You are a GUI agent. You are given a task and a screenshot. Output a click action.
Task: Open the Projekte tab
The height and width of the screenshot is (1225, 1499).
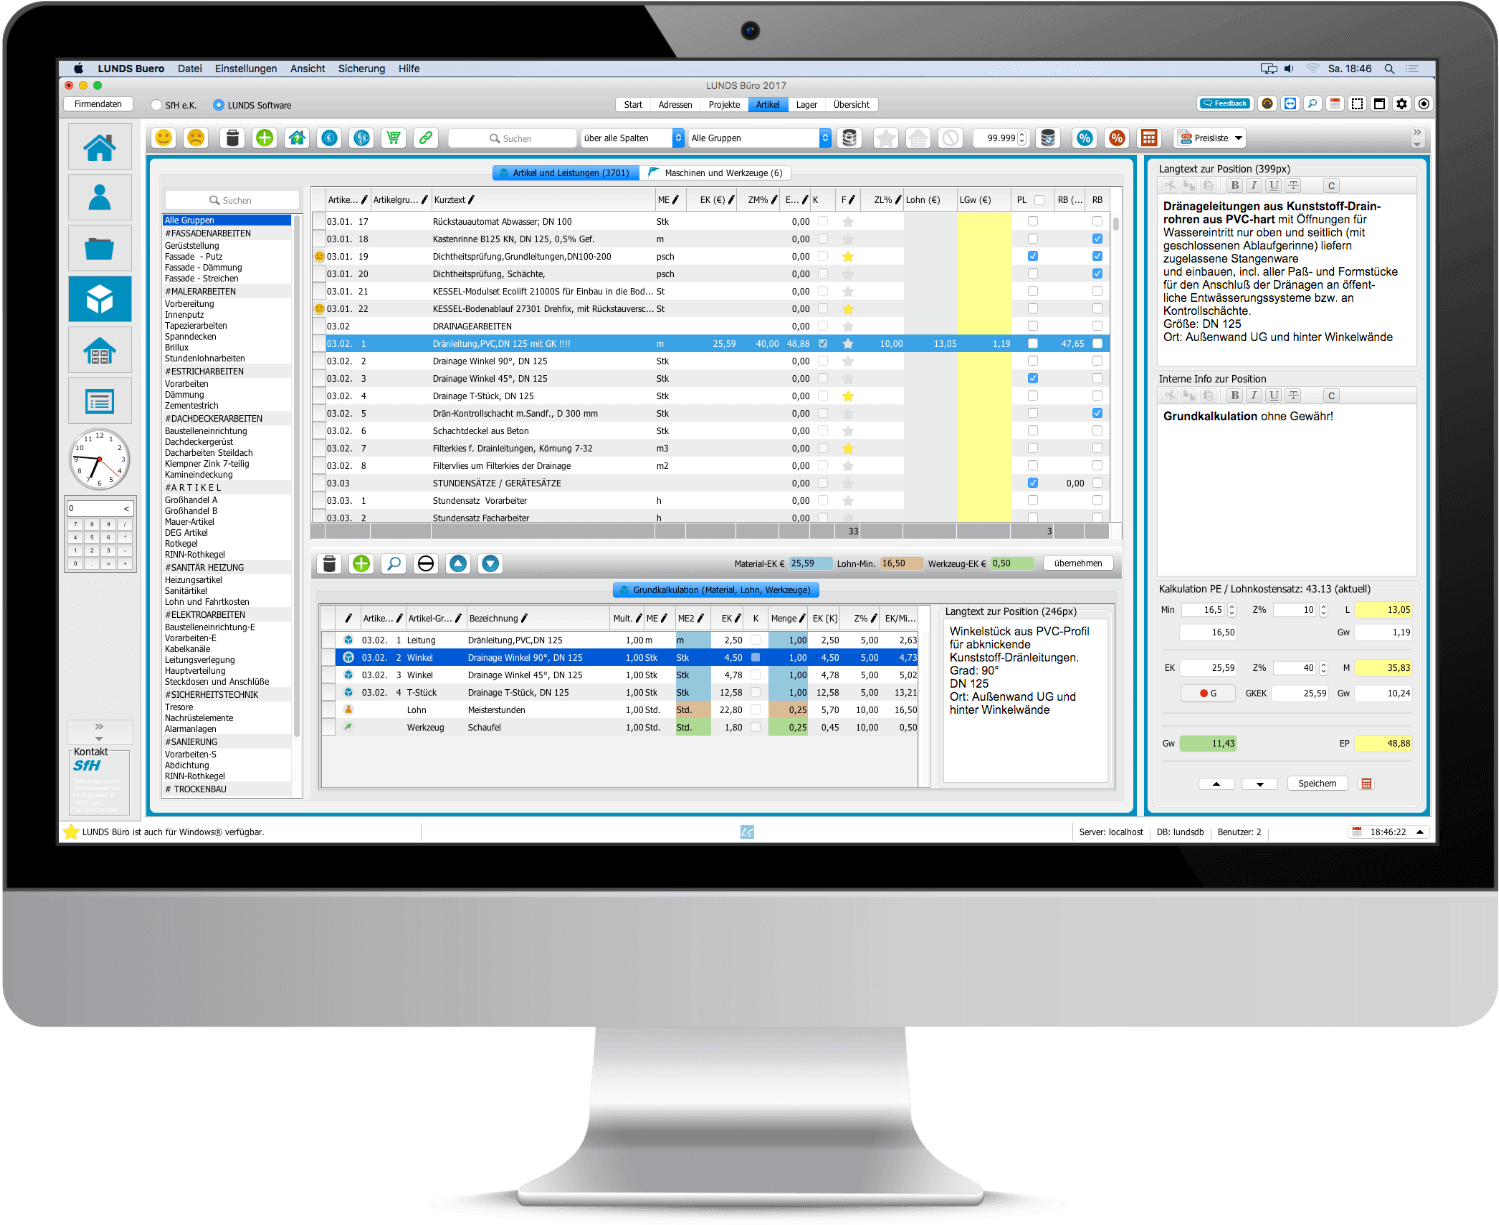click(724, 105)
